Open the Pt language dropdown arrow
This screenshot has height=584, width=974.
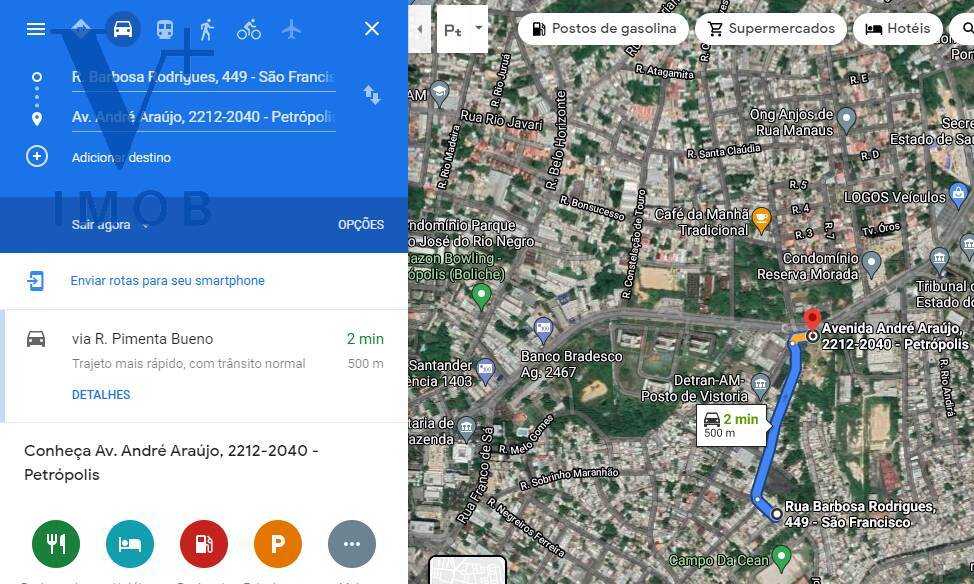(x=478, y=29)
